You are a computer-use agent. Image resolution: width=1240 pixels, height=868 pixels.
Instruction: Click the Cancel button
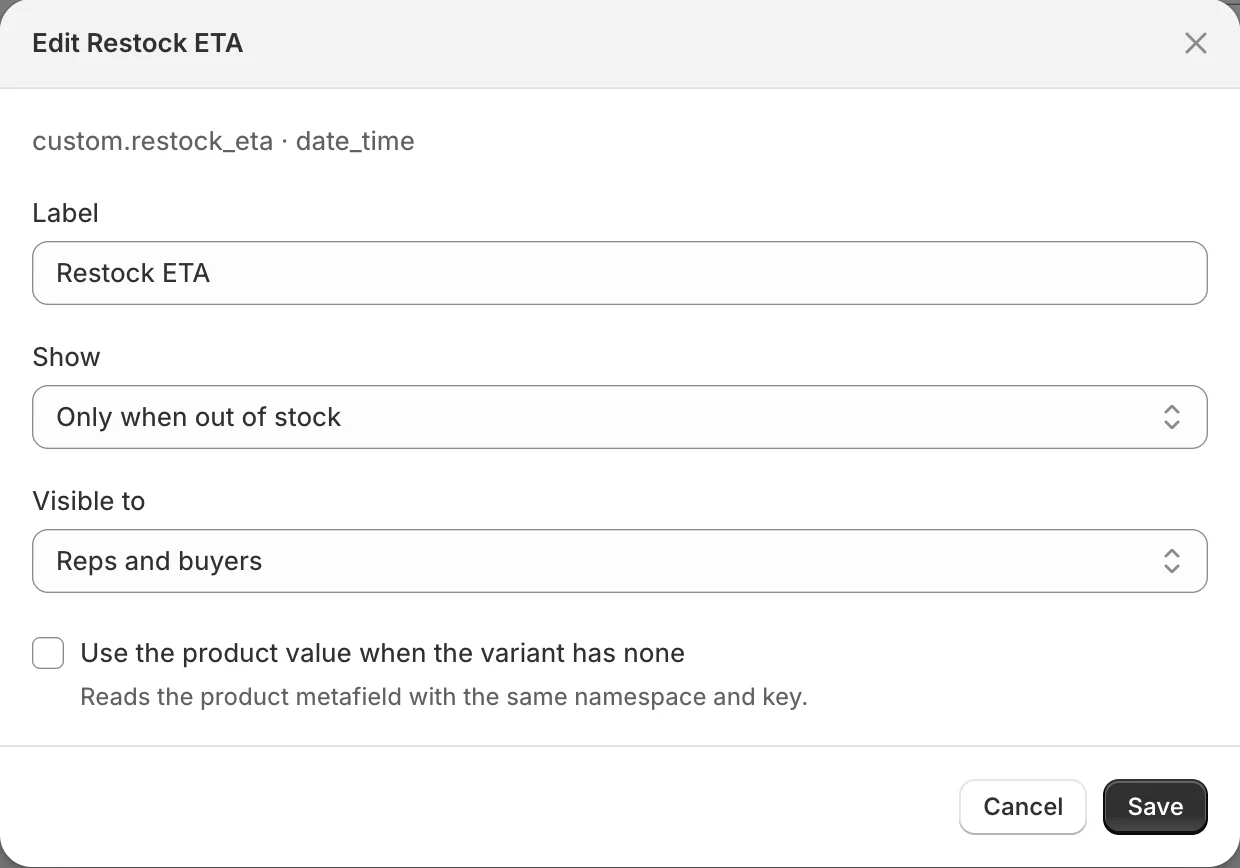pos(1023,807)
